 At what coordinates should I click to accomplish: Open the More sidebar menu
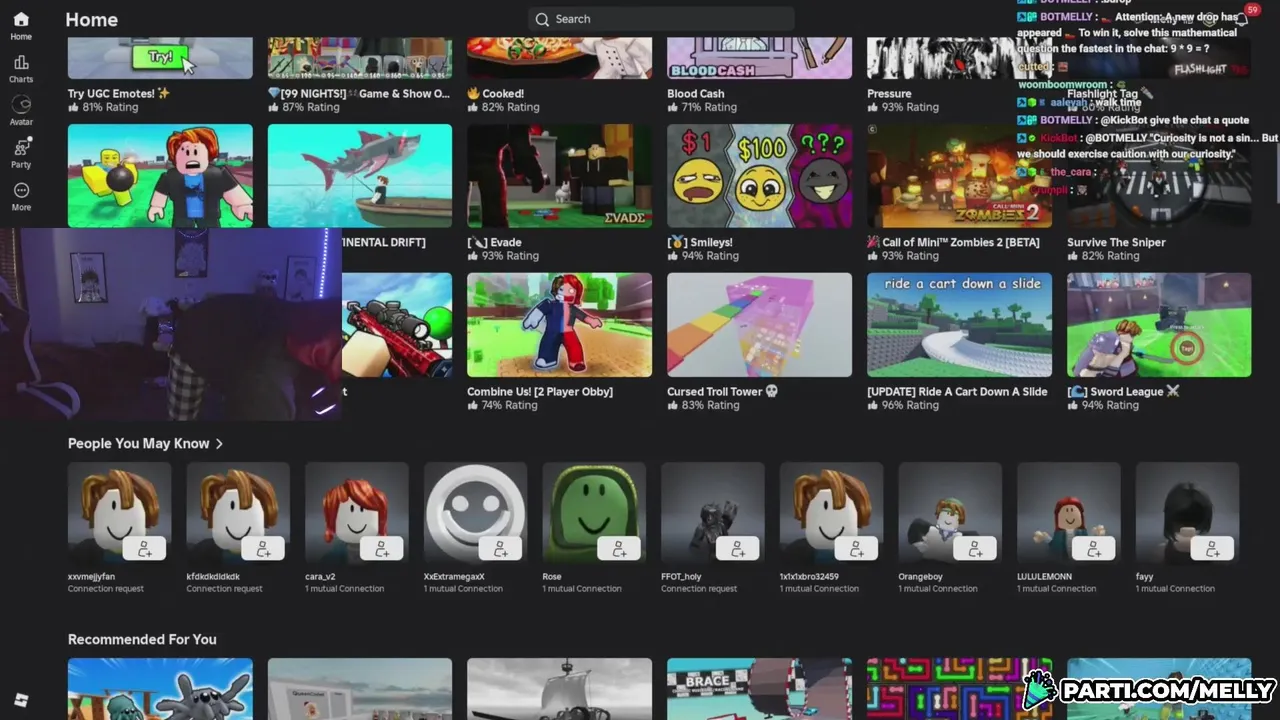tap(21, 196)
